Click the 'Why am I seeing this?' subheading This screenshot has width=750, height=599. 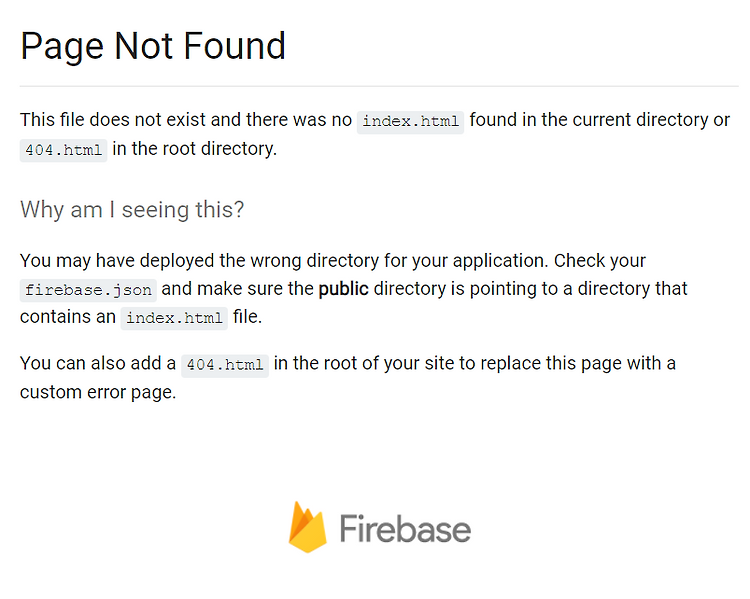click(x=132, y=210)
